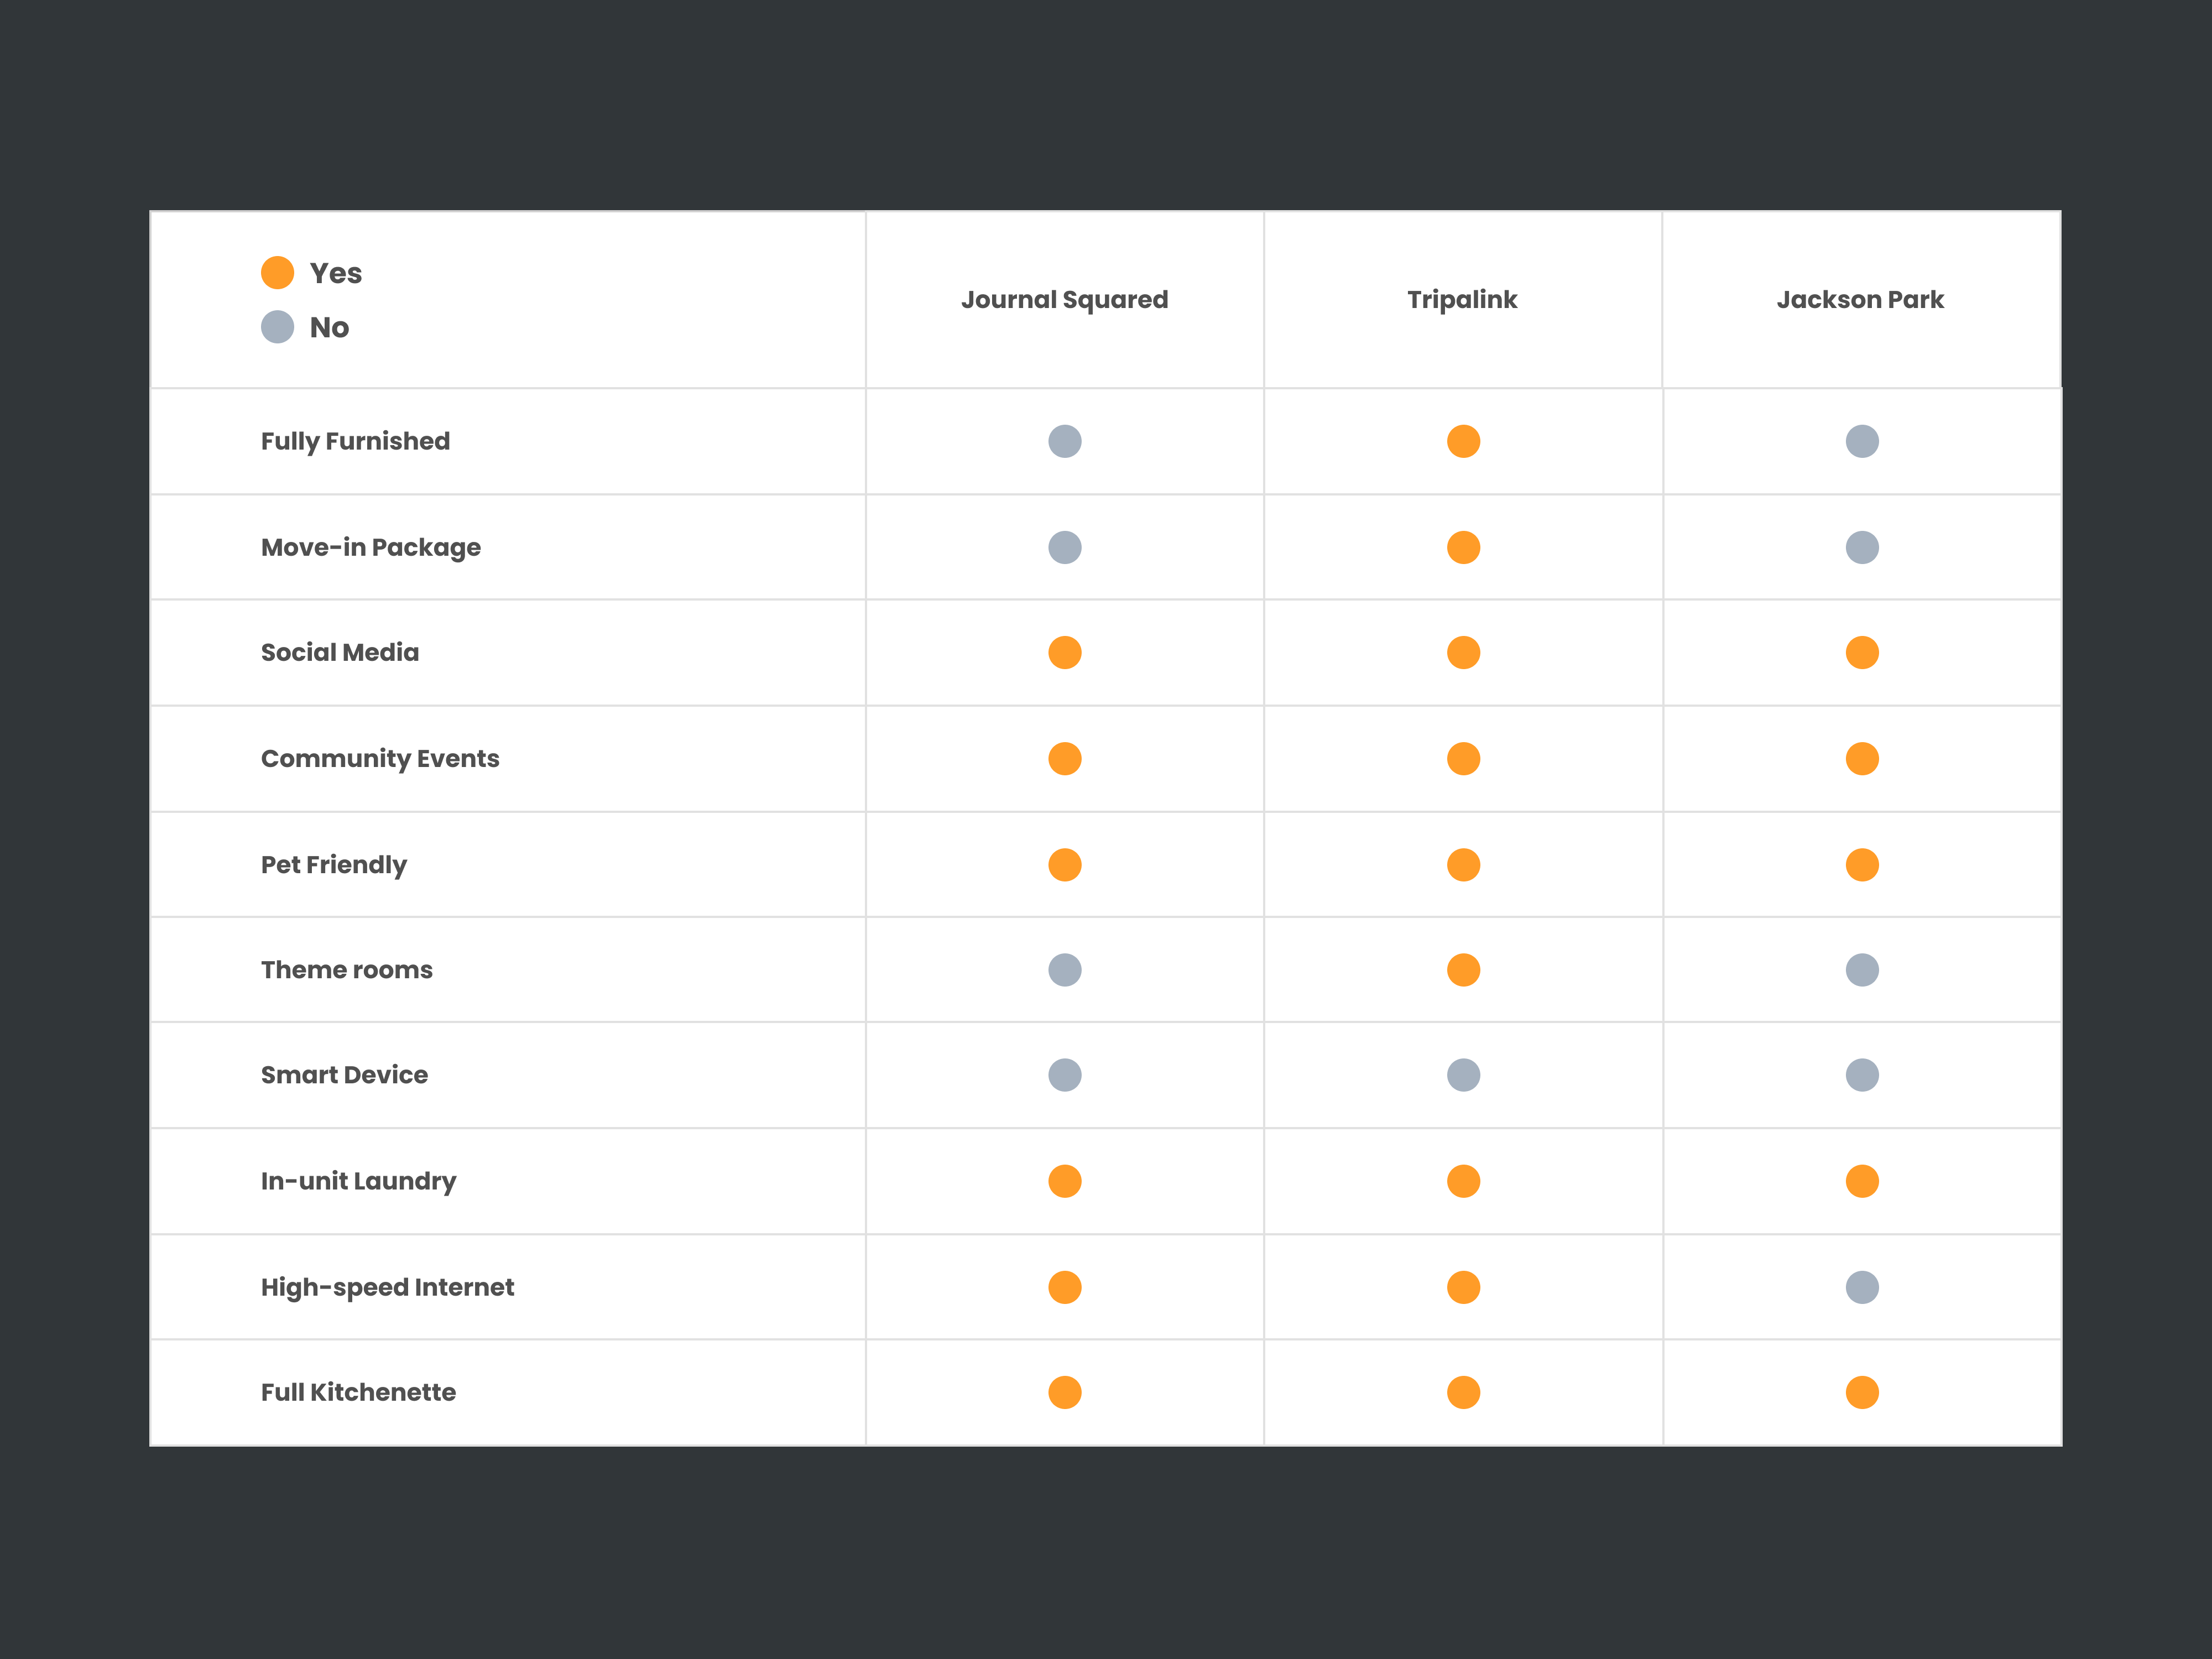Click the Tripalink column header

[1462, 300]
